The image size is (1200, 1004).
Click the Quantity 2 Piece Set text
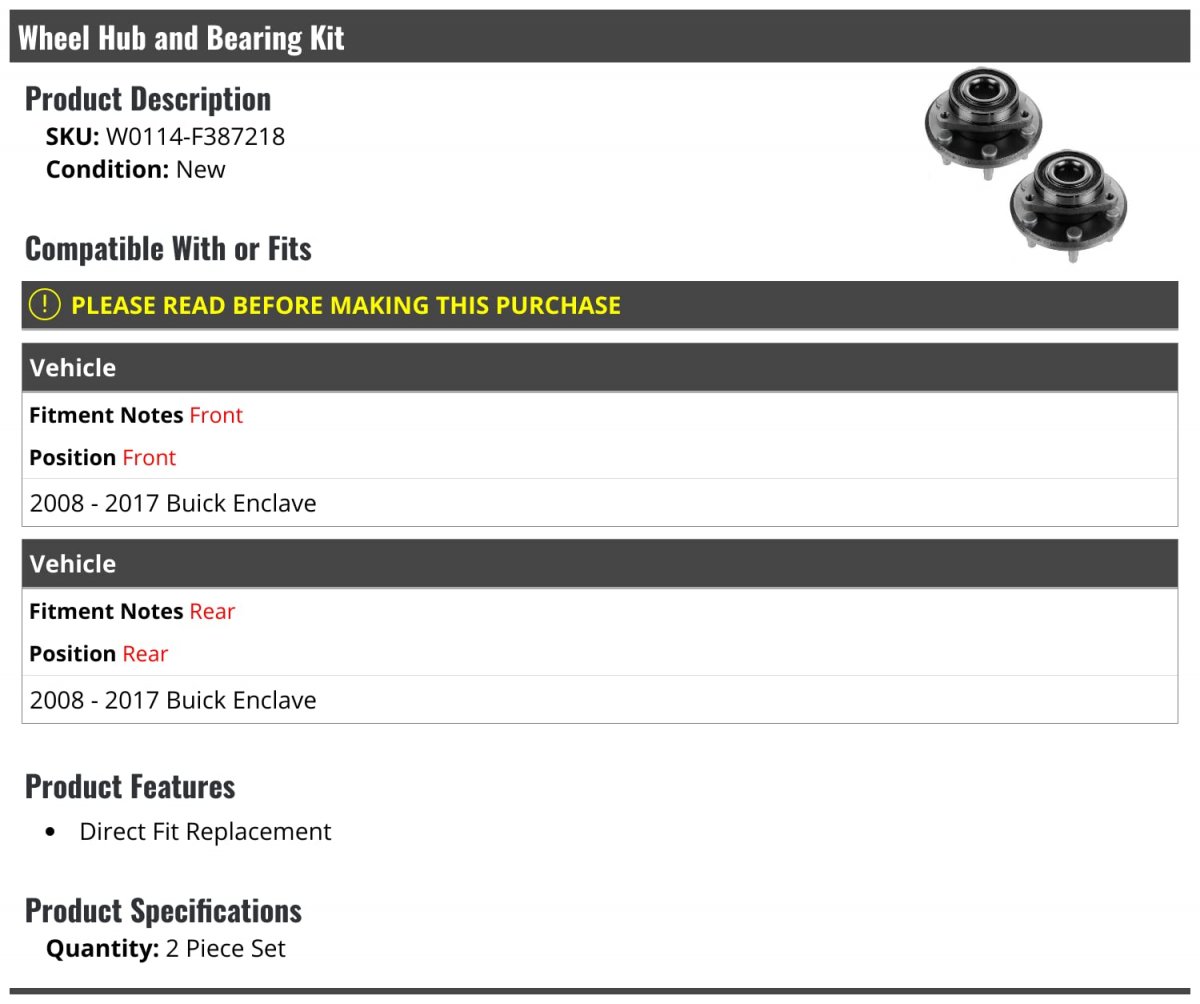pyautogui.click(x=166, y=947)
